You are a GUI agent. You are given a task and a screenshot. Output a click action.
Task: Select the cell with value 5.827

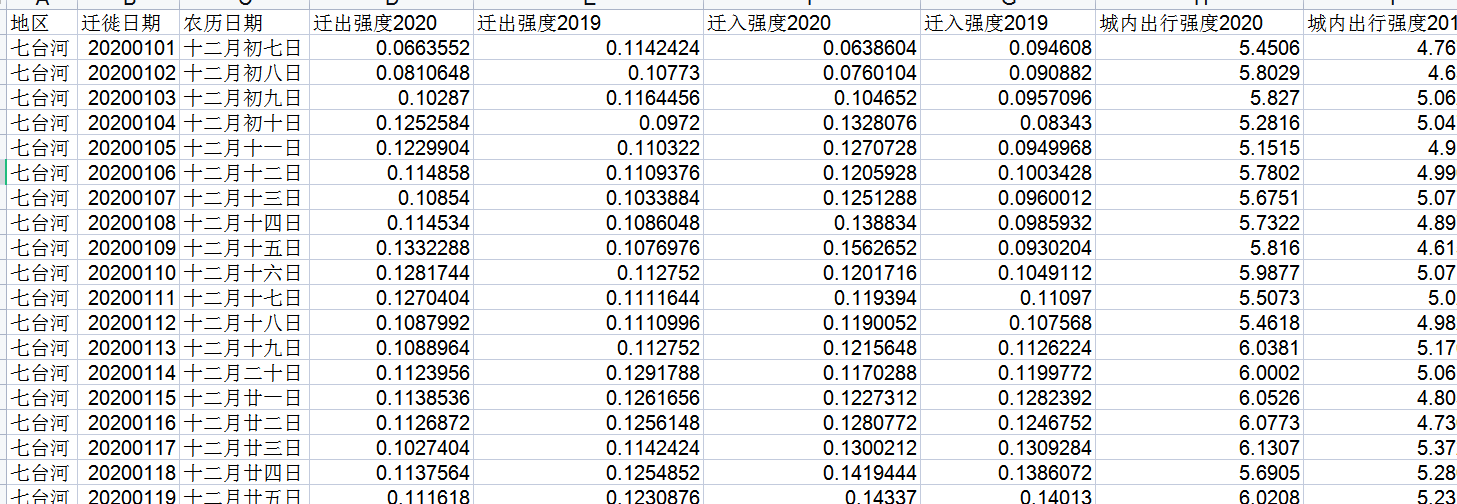pyautogui.click(x=1200, y=98)
